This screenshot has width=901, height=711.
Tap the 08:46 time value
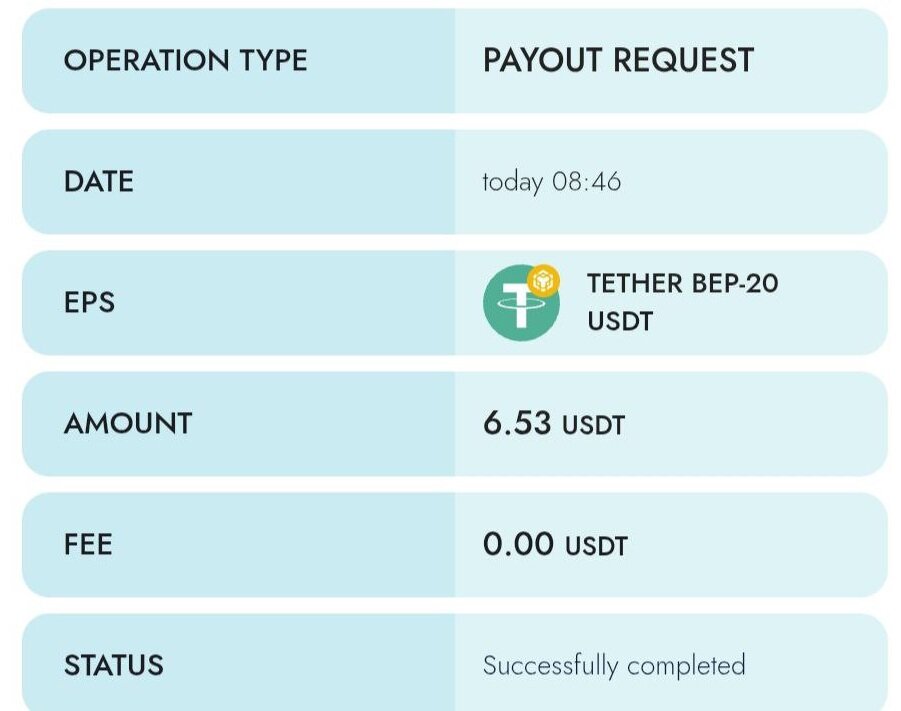tap(585, 182)
